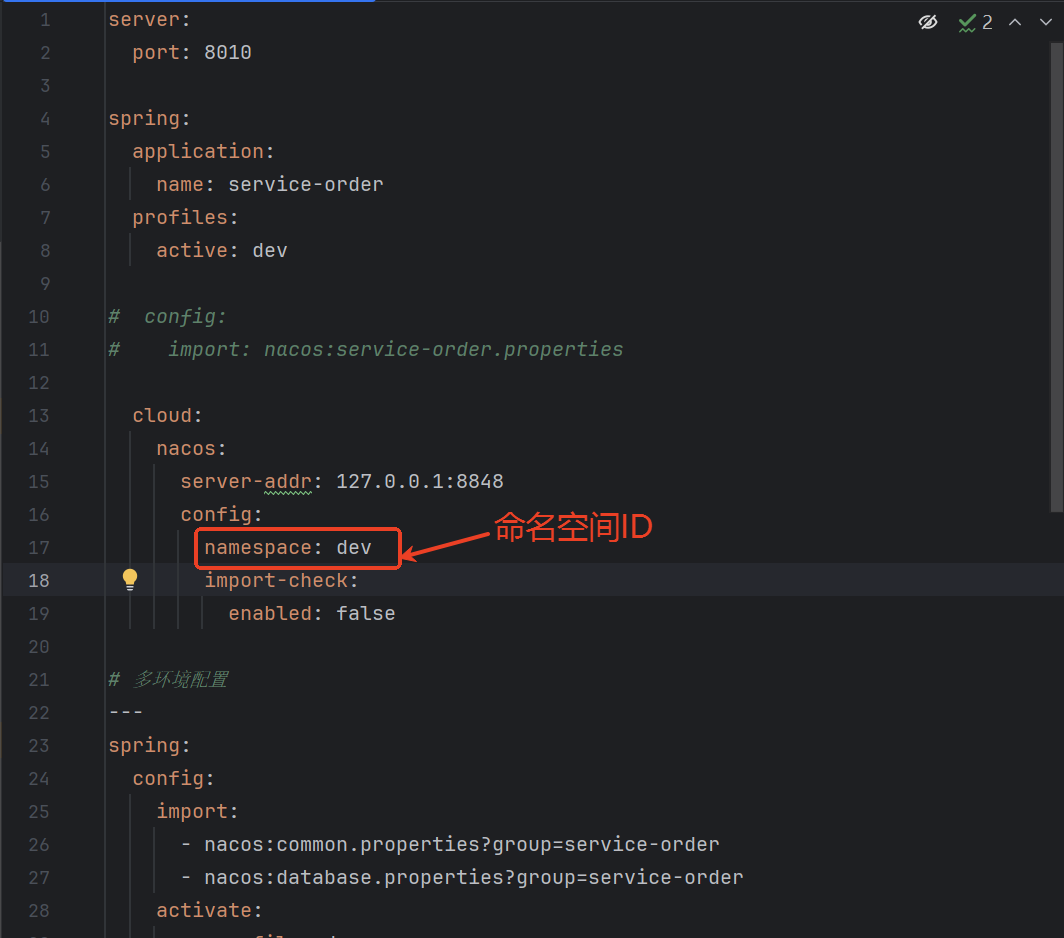Screen dimensions: 1064x938
Task: Click the 'import:' key on line 25
Action: tap(197, 812)
